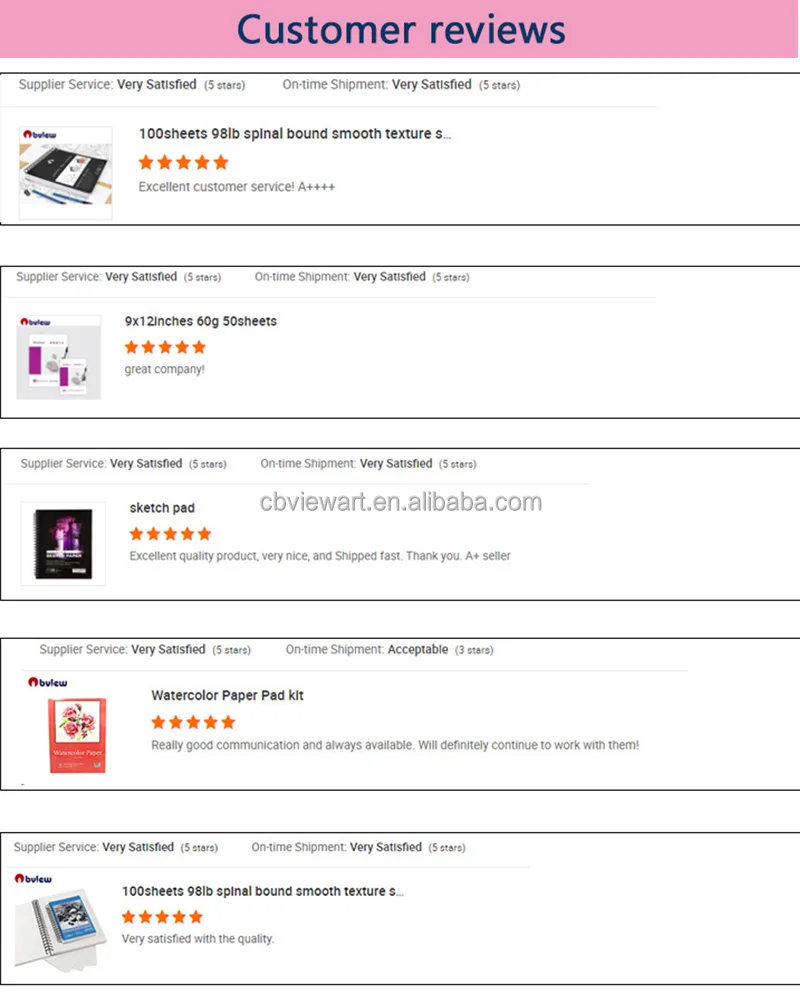
Task: Click the 'Customer reviews' header banner
Action: coord(399,29)
